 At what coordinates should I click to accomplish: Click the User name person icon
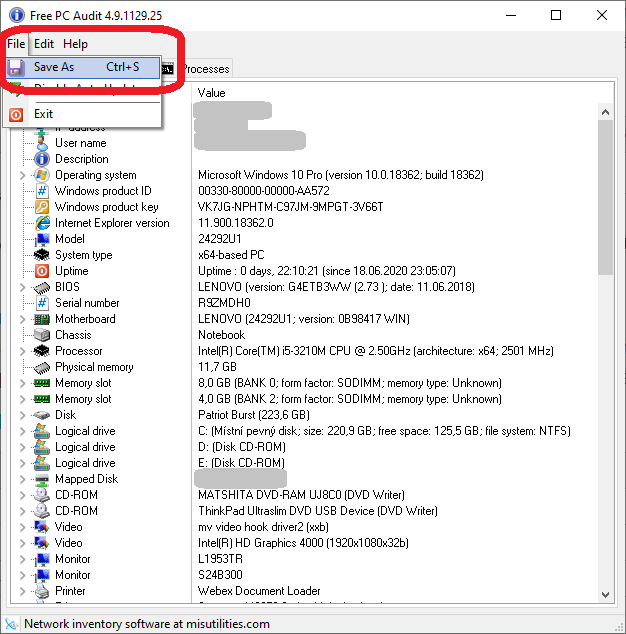[x=42, y=143]
